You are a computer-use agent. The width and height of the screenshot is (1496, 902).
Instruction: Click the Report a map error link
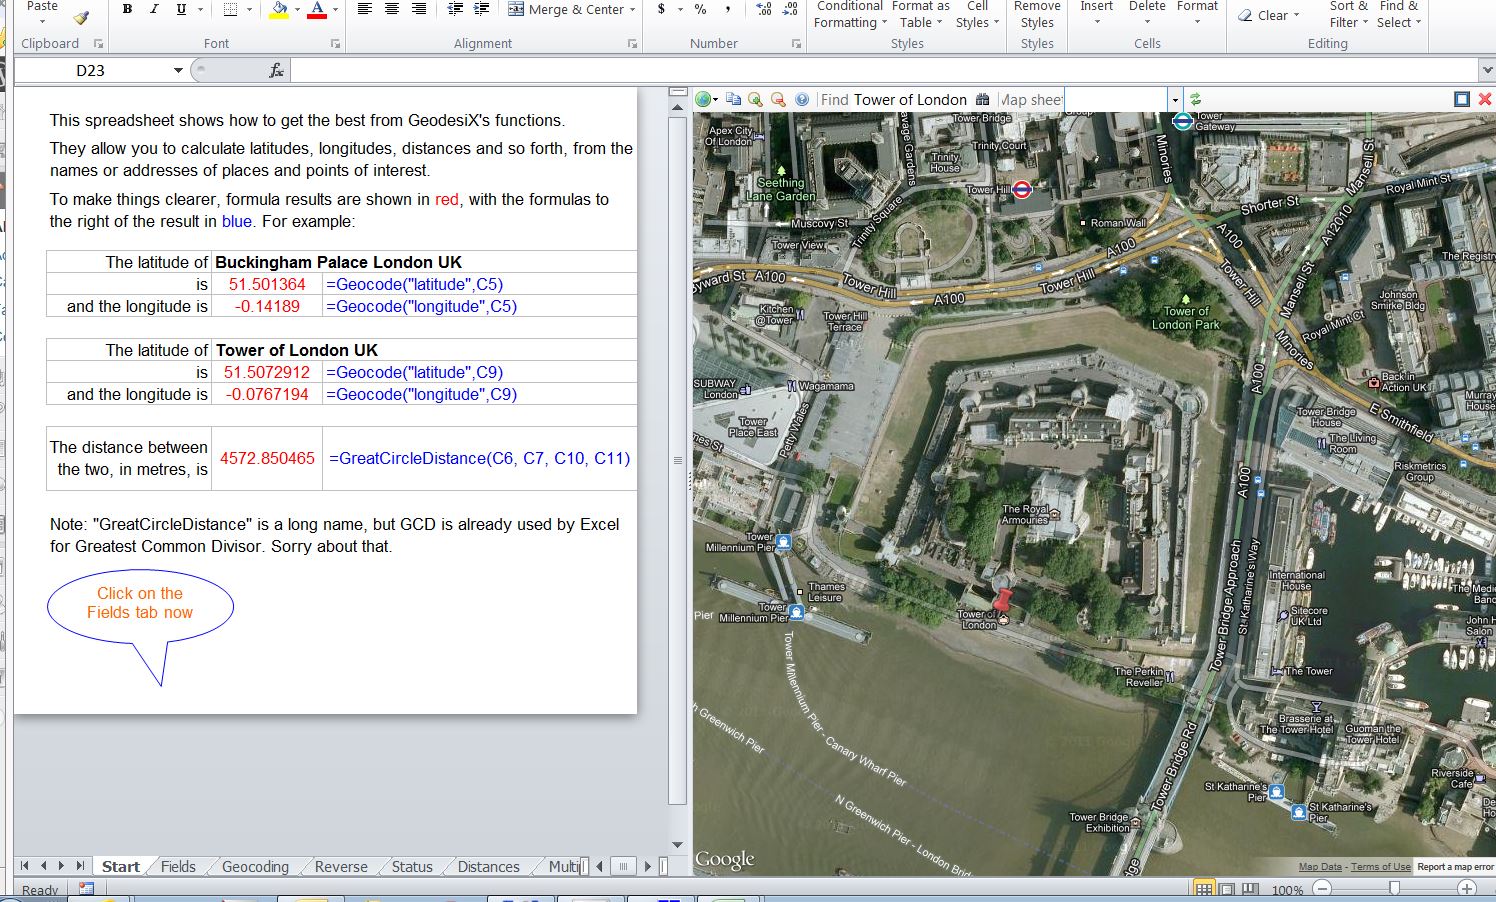(1455, 867)
